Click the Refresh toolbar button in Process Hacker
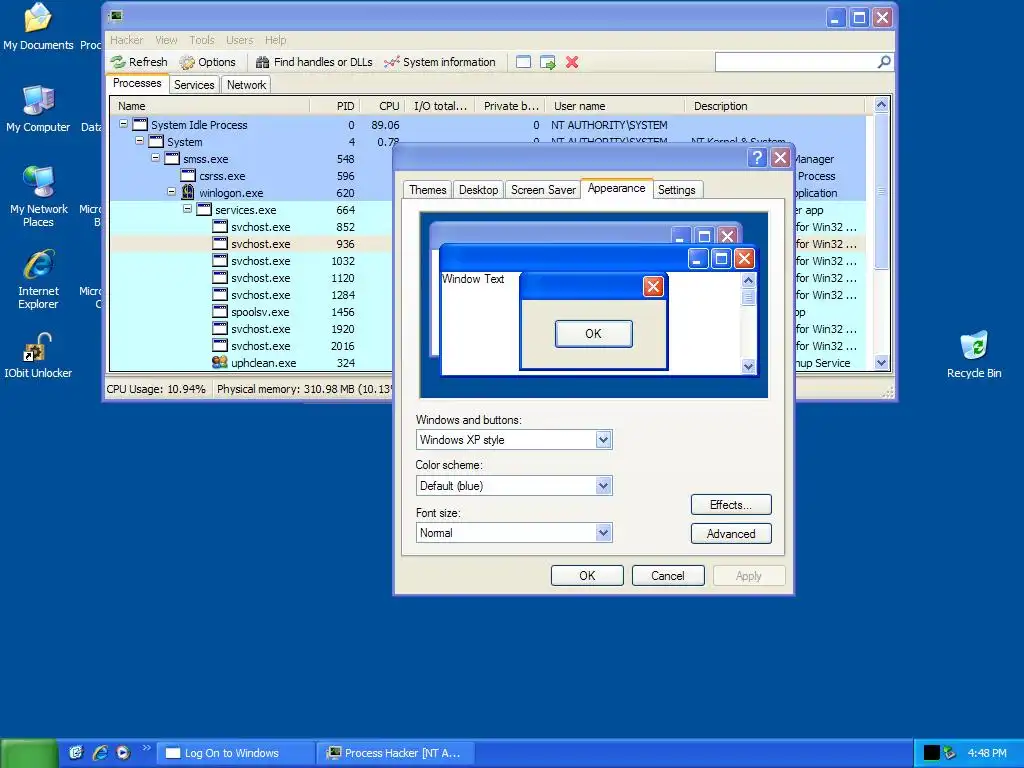Screen dimensions: 1024x768 click(139, 62)
